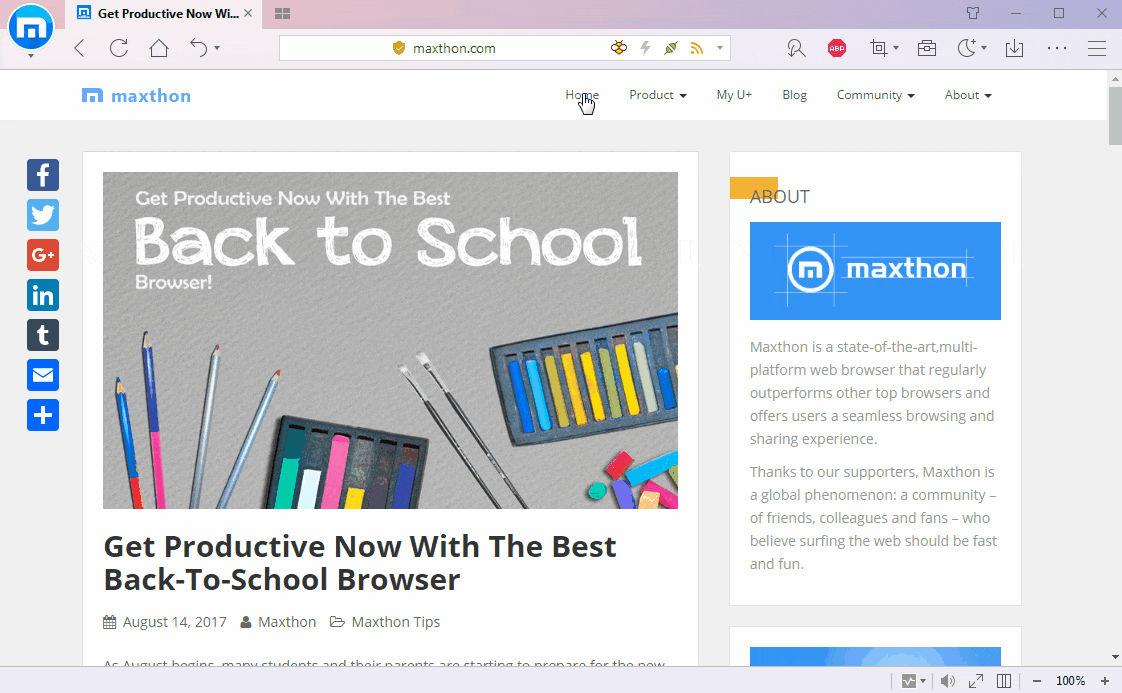The height and width of the screenshot is (693, 1122).
Task: Click the vertical page scrollbar thumb
Action: [x=1115, y=115]
